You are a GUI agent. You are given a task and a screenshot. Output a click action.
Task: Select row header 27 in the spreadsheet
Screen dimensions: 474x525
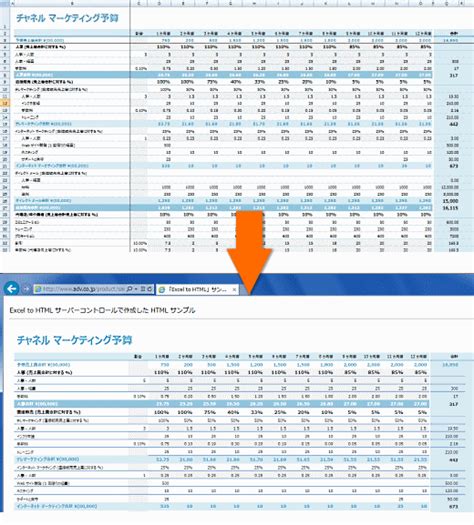pyautogui.click(x=5, y=208)
